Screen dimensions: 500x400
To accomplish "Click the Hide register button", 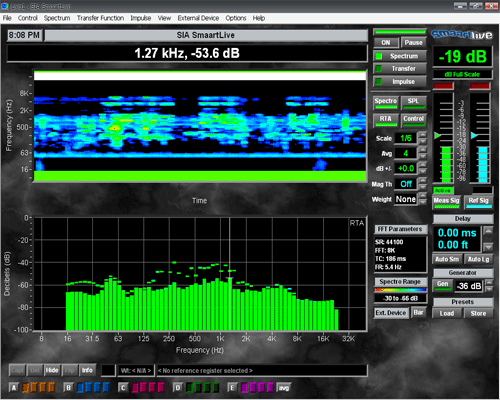I will click(x=52, y=370).
